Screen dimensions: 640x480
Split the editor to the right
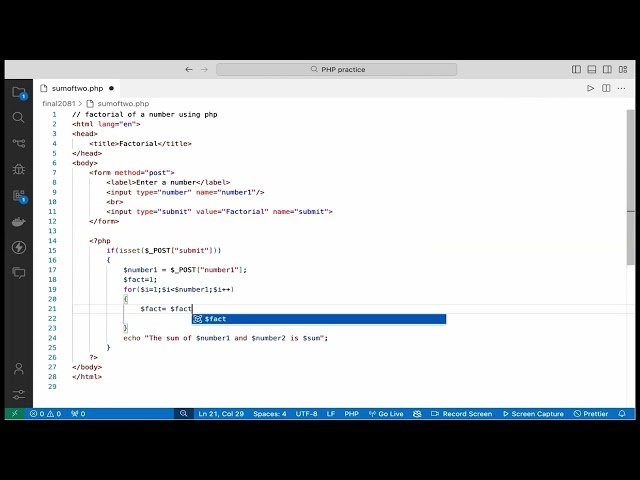(x=606, y=88)
